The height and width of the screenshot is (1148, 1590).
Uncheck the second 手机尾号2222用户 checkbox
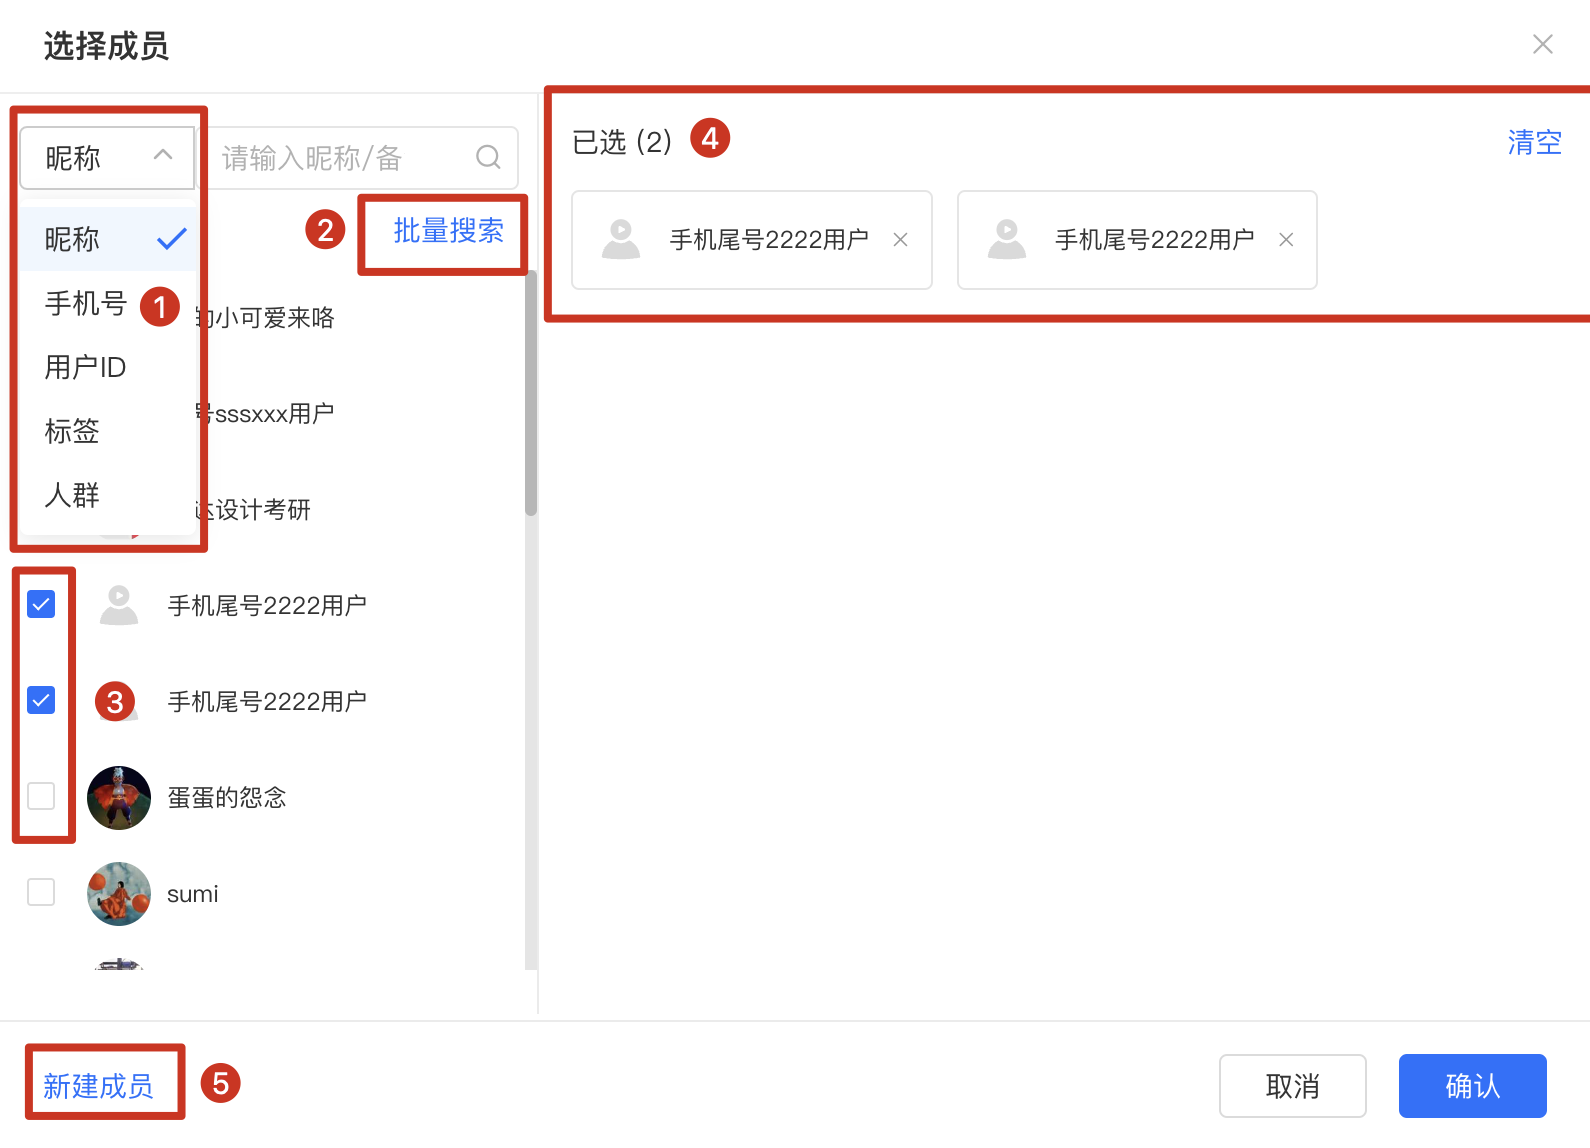click(41, 700)
